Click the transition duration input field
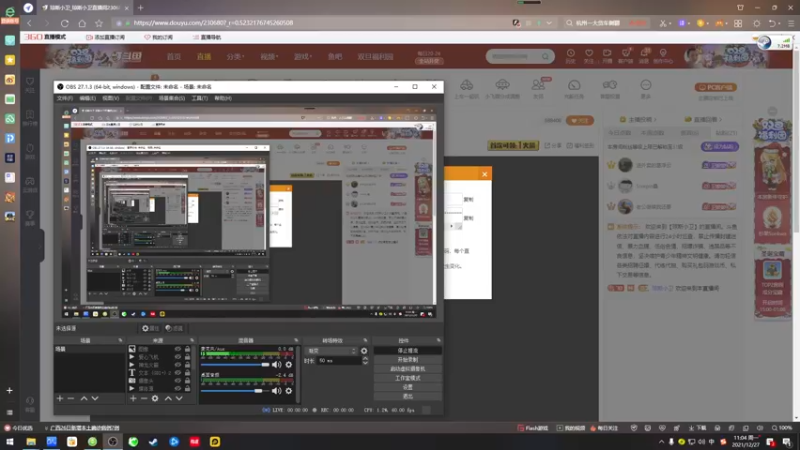800x450 pixels. [x=338, y=361]
